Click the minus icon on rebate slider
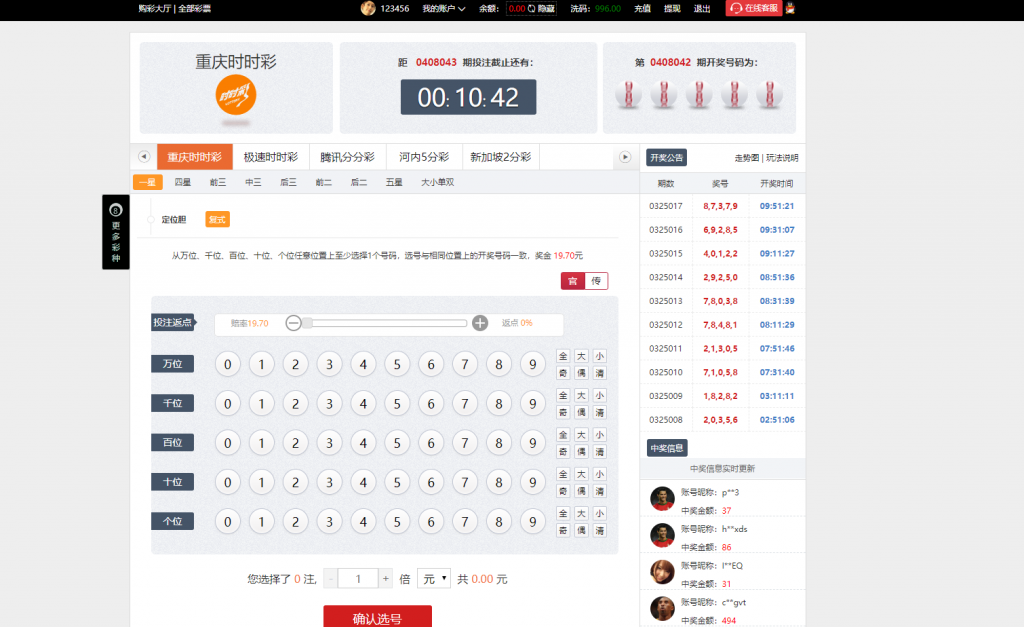The height and width of the screenshot is (627, 1024). coord(293,323)
